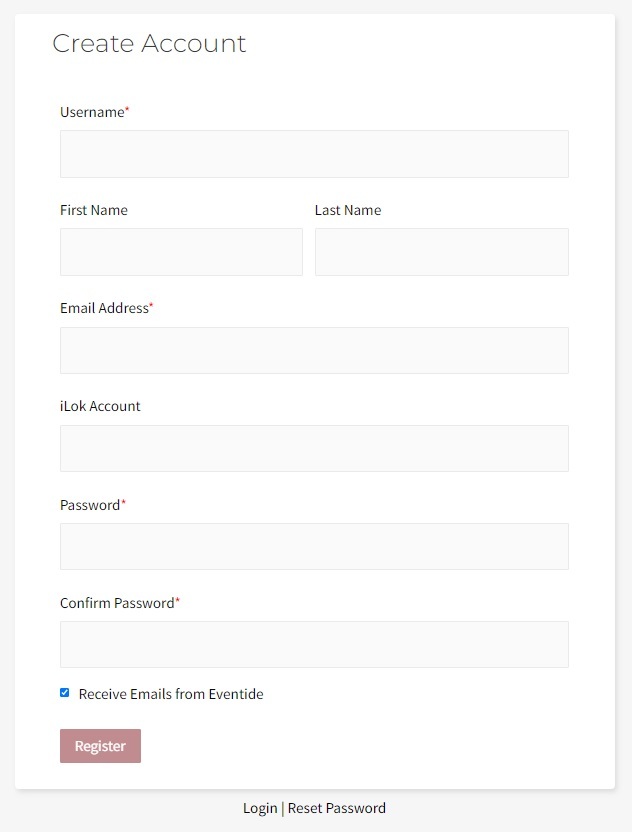The width and height of the screenshot is (632, 832).
Task: Focus the Password input field
Action: [x=314, y=546]
